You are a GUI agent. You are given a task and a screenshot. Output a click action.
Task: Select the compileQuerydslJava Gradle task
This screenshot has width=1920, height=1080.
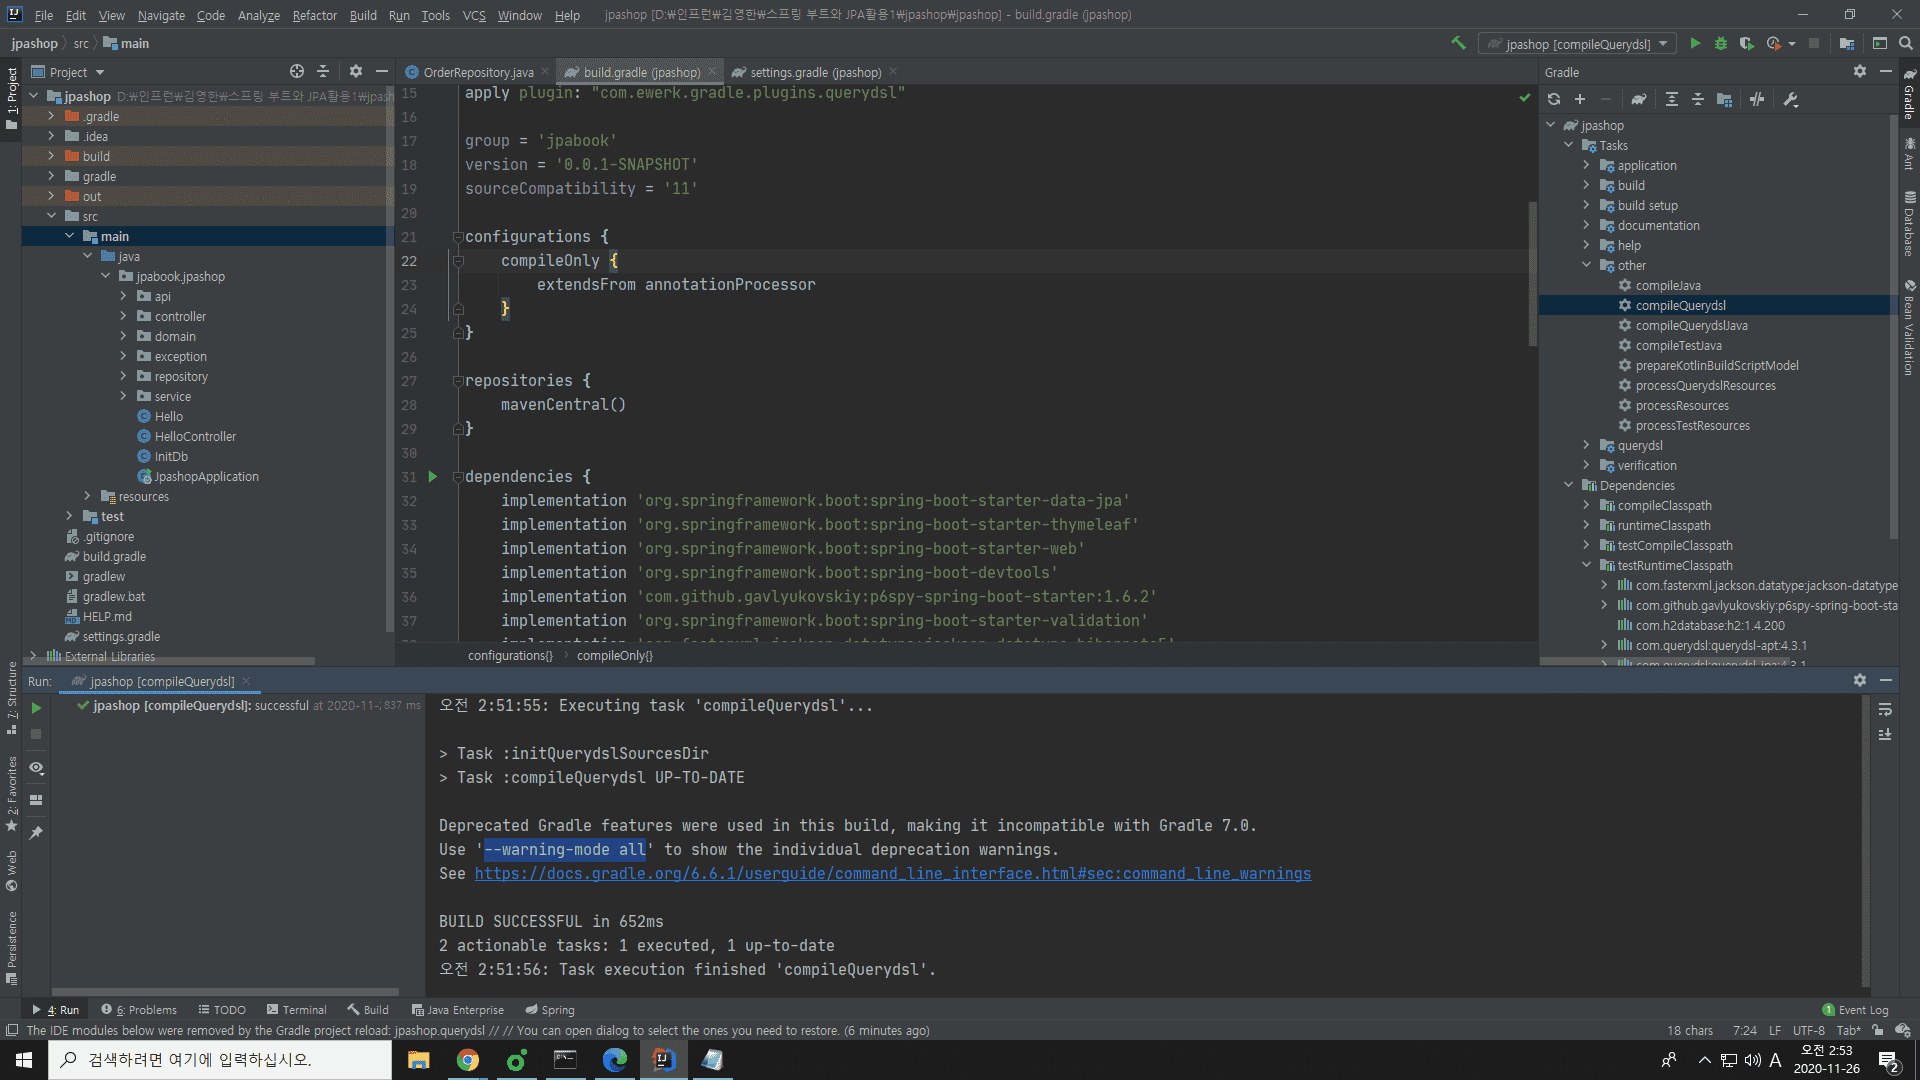(1691, 325)
